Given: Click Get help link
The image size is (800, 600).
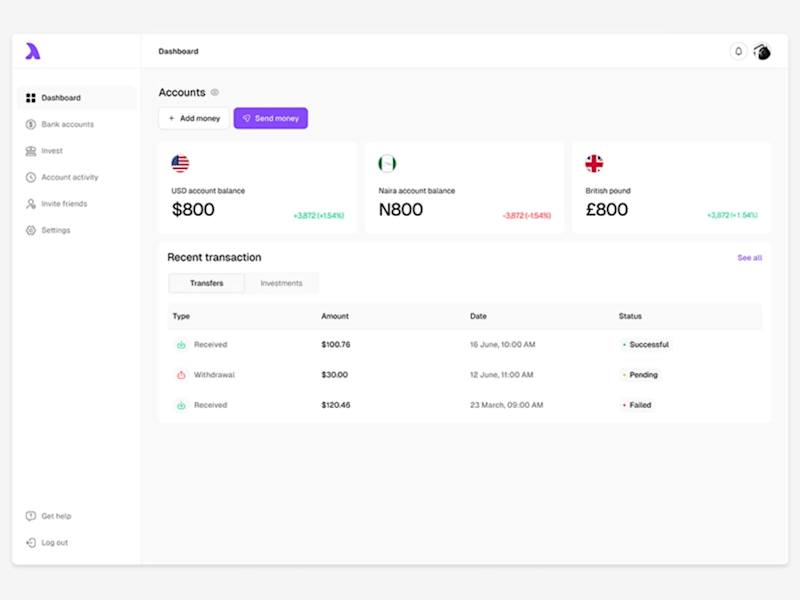Looking at the screenshot, I should (x=56, y=516).
